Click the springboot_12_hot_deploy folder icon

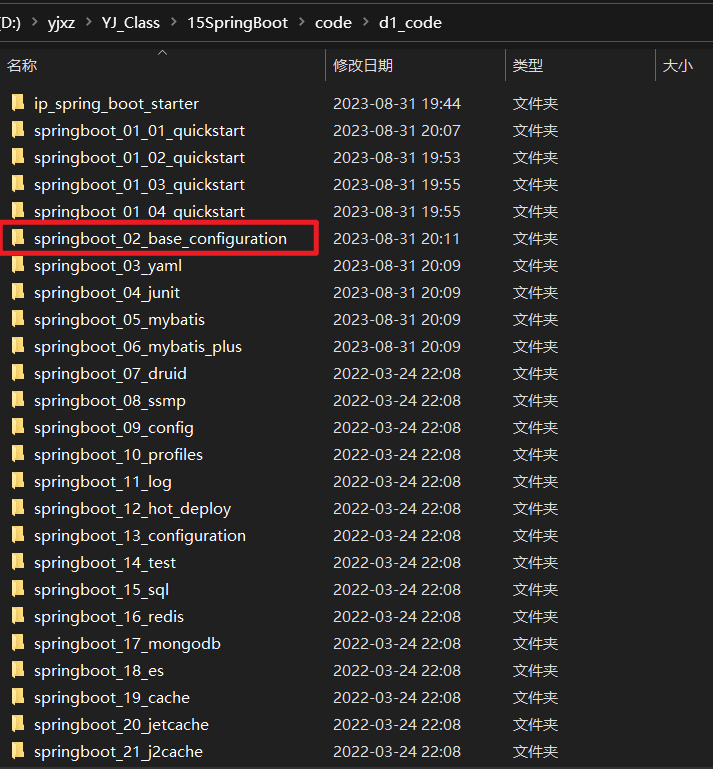coord(18,508)
